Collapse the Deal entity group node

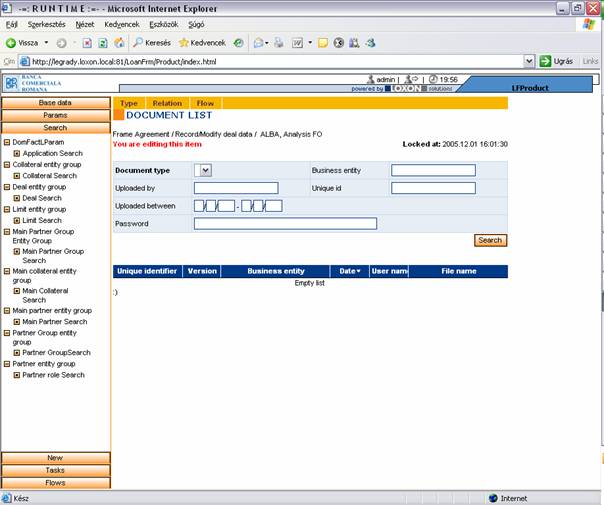(7, 187)
